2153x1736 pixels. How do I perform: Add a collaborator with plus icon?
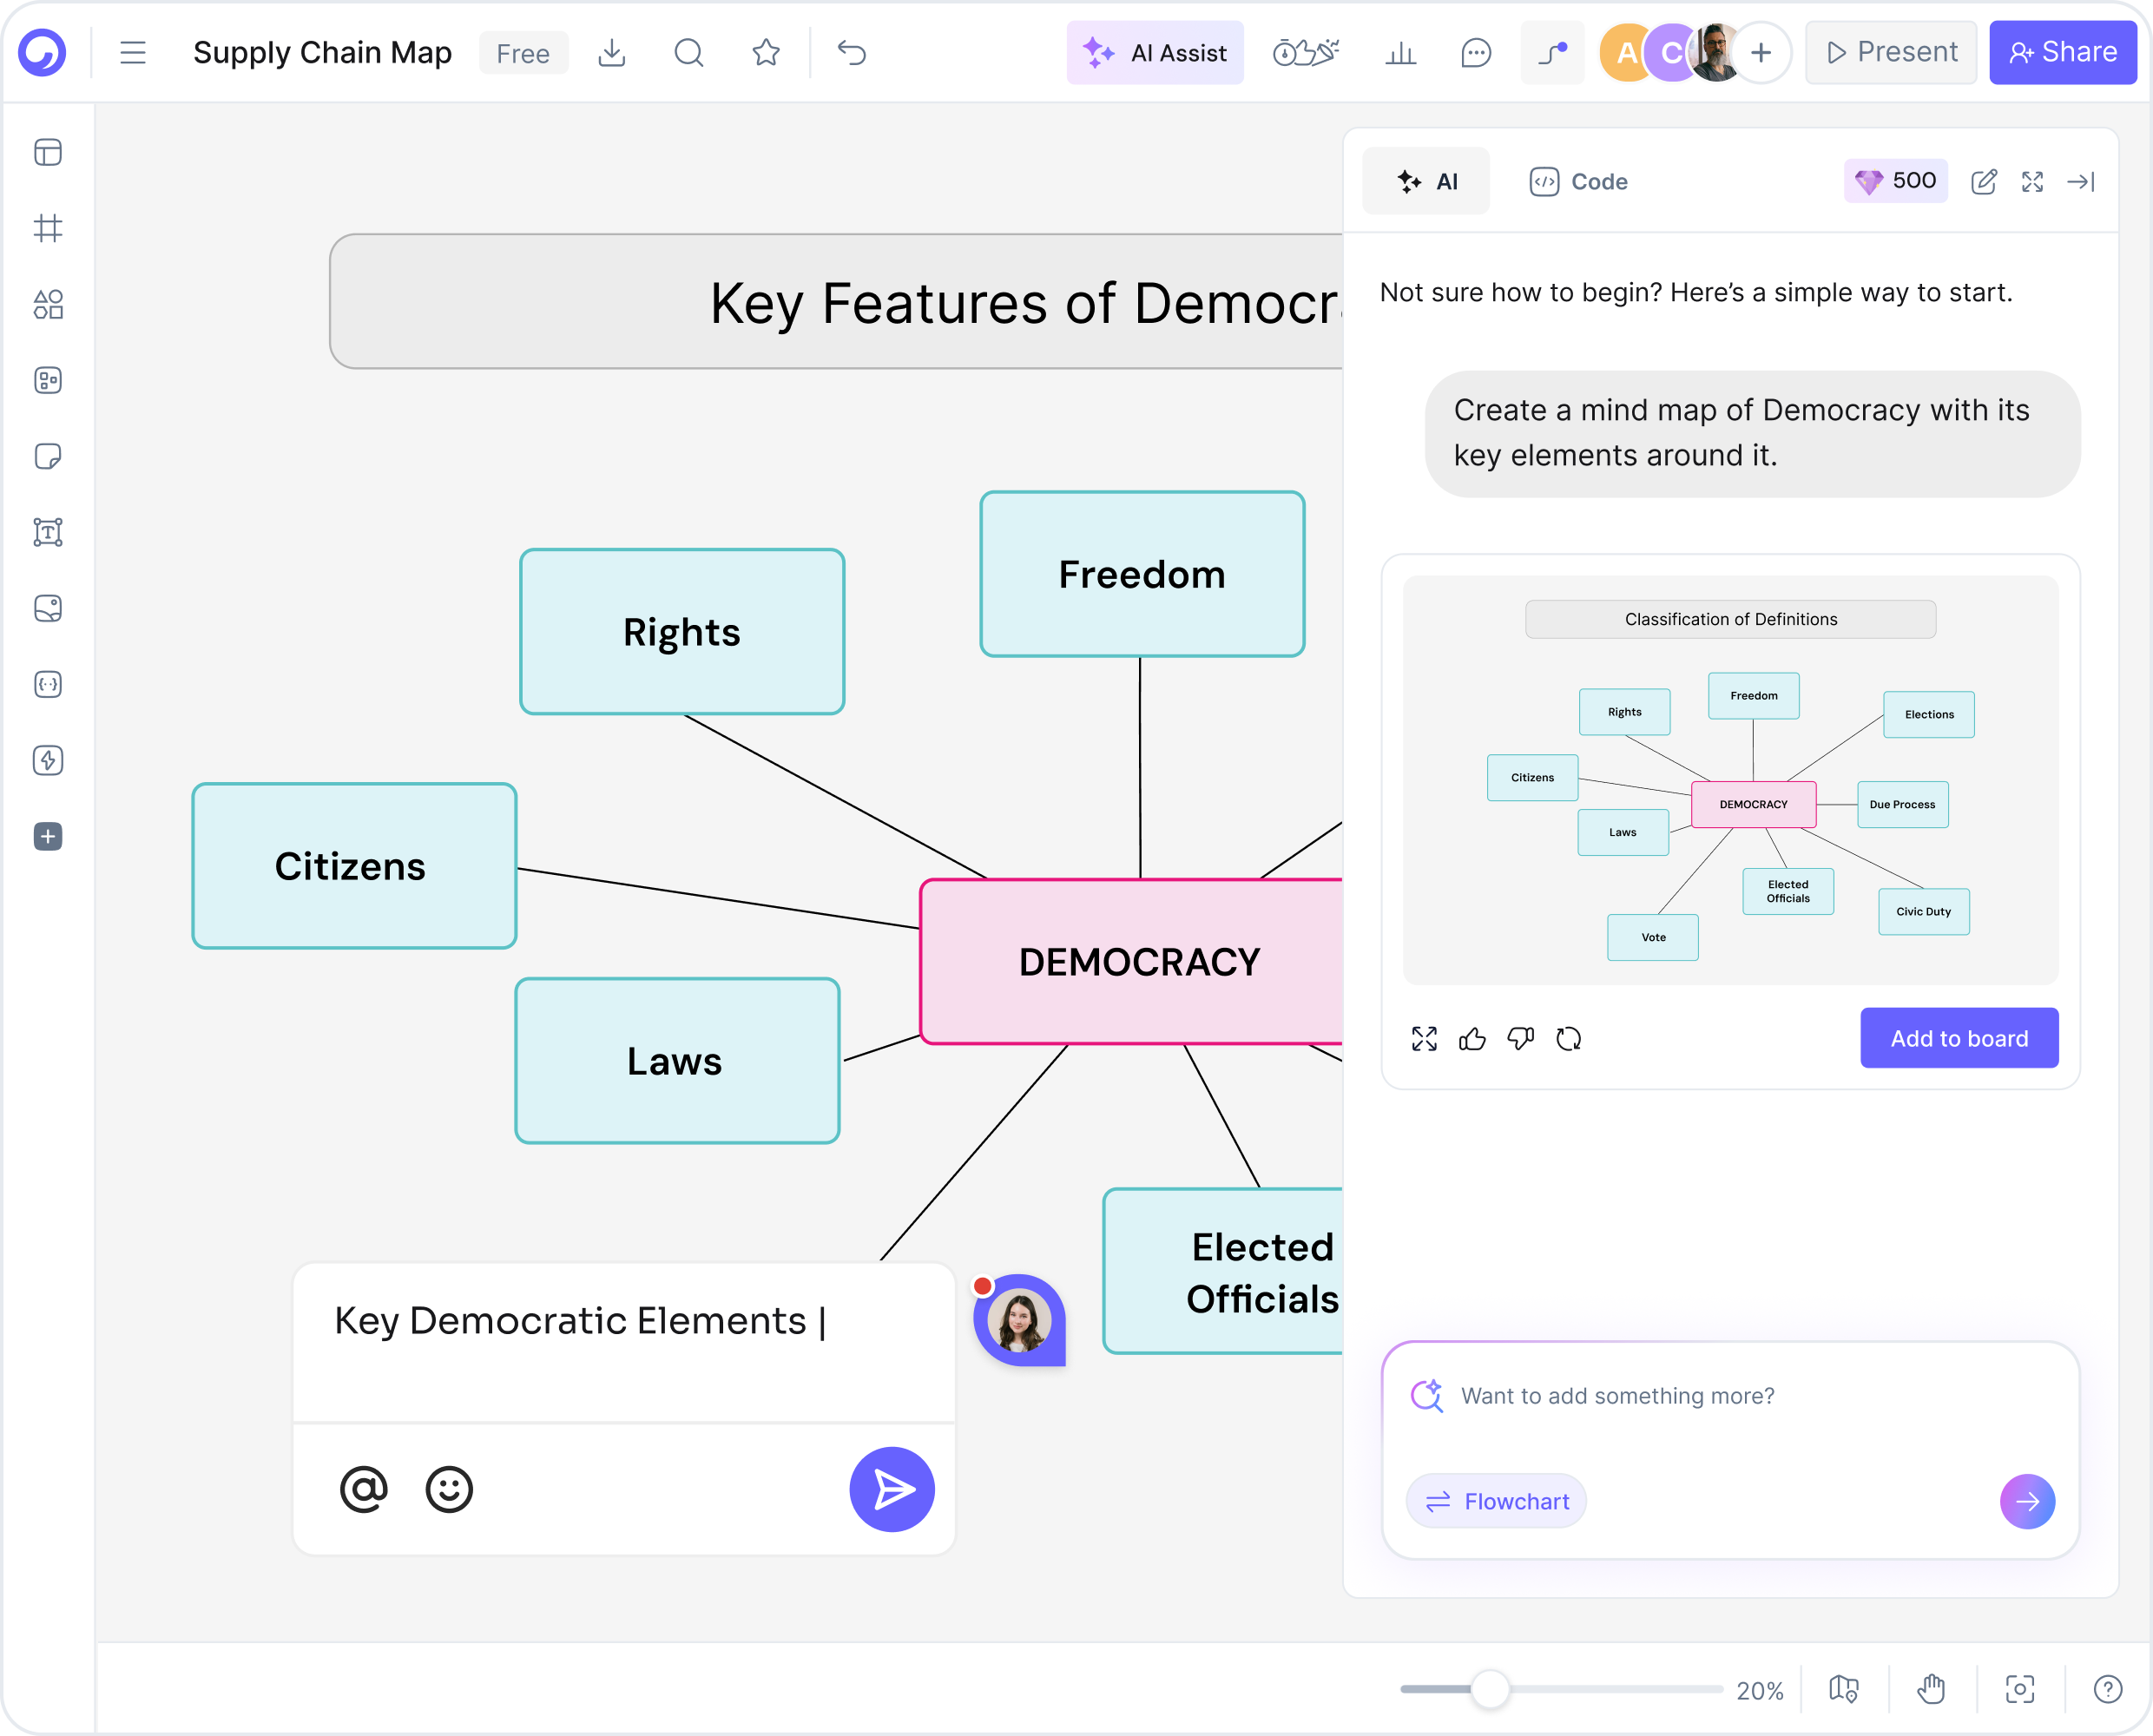1761,53
